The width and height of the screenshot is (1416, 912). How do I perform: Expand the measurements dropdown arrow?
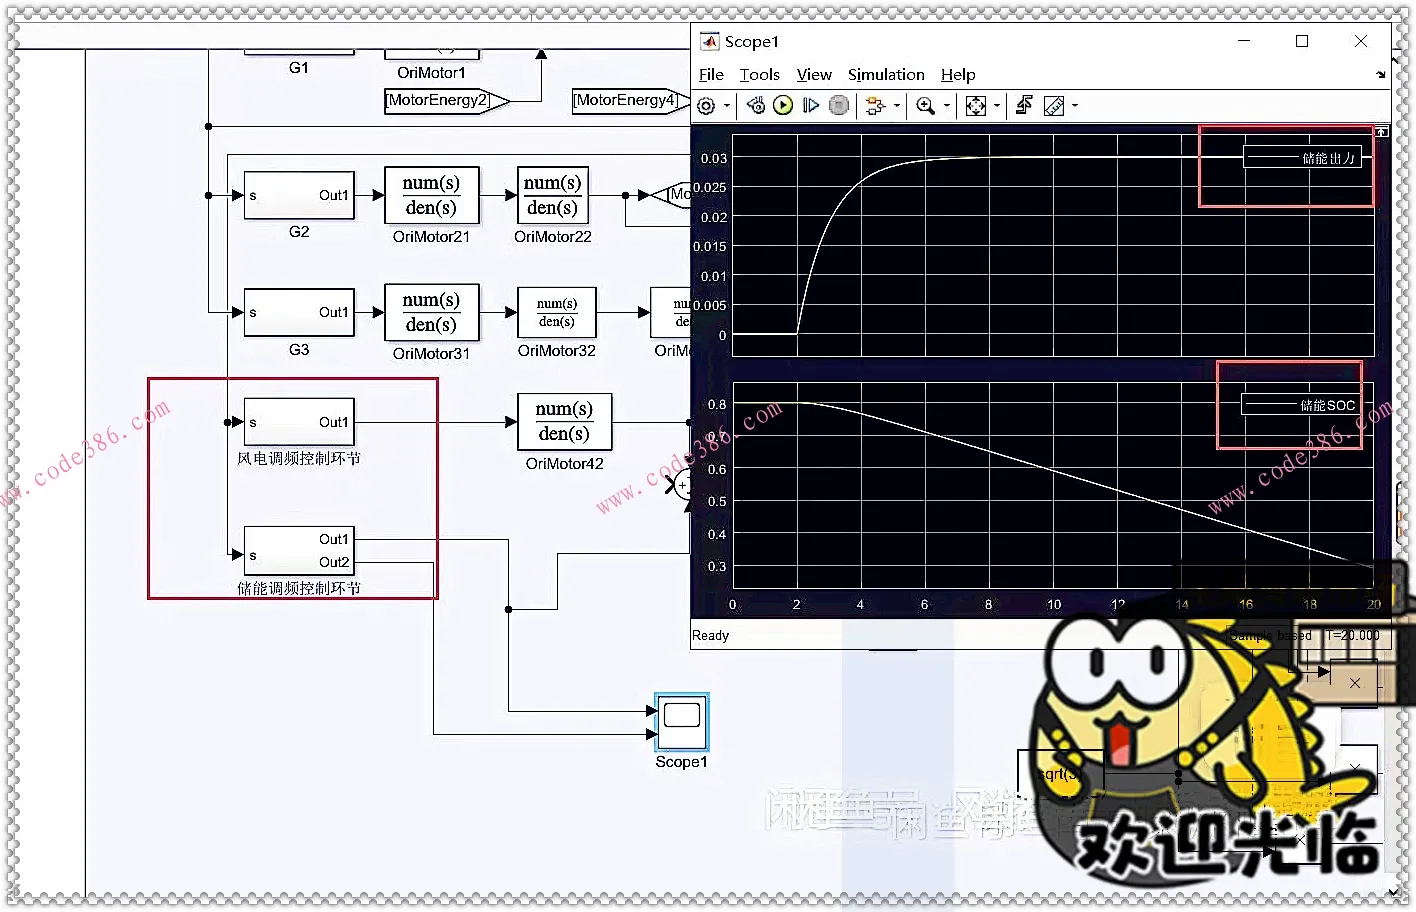[x=1075, y=106]
